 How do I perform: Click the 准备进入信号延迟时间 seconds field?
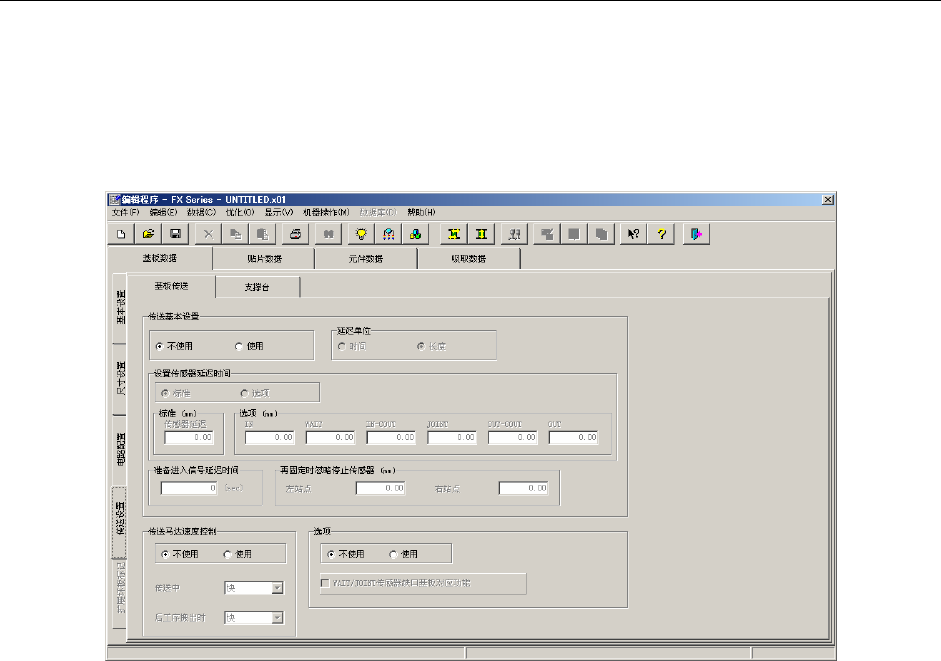point(188,489)
